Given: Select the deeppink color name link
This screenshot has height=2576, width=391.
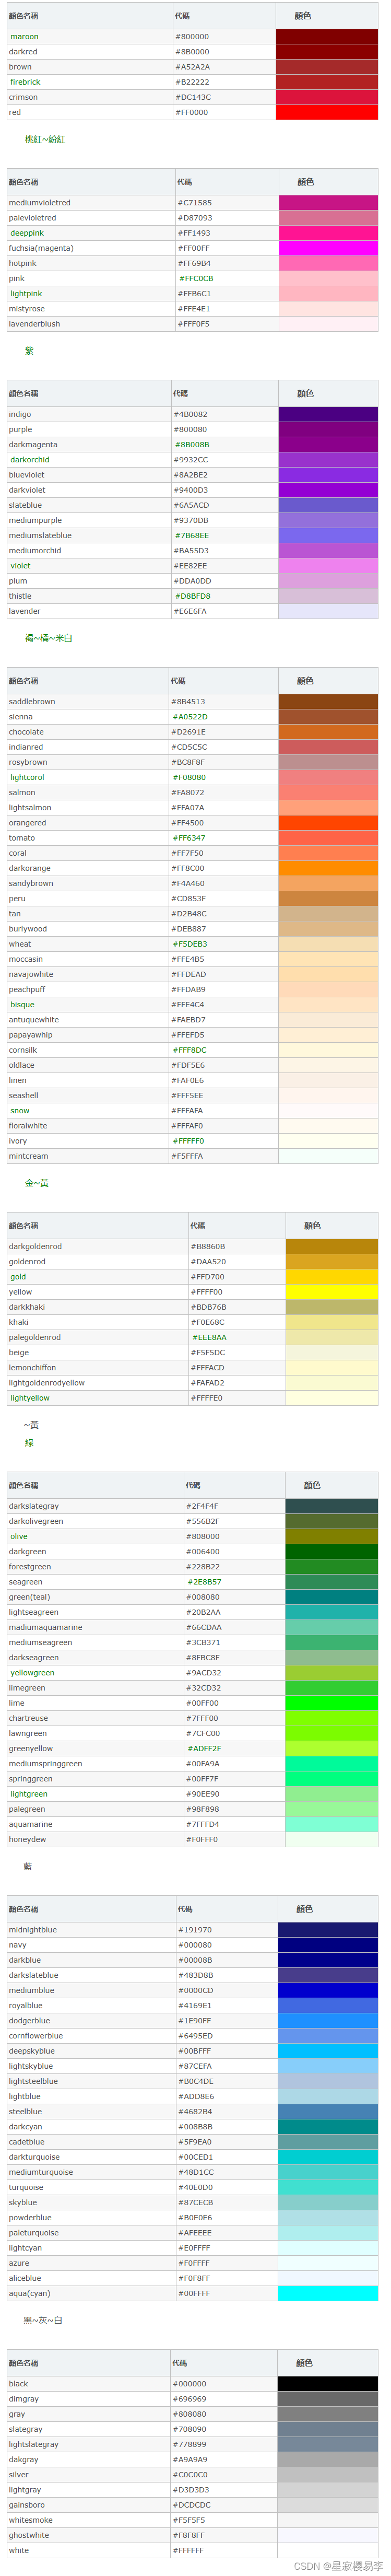Looking at the screenshot, I should pos(27,233).
